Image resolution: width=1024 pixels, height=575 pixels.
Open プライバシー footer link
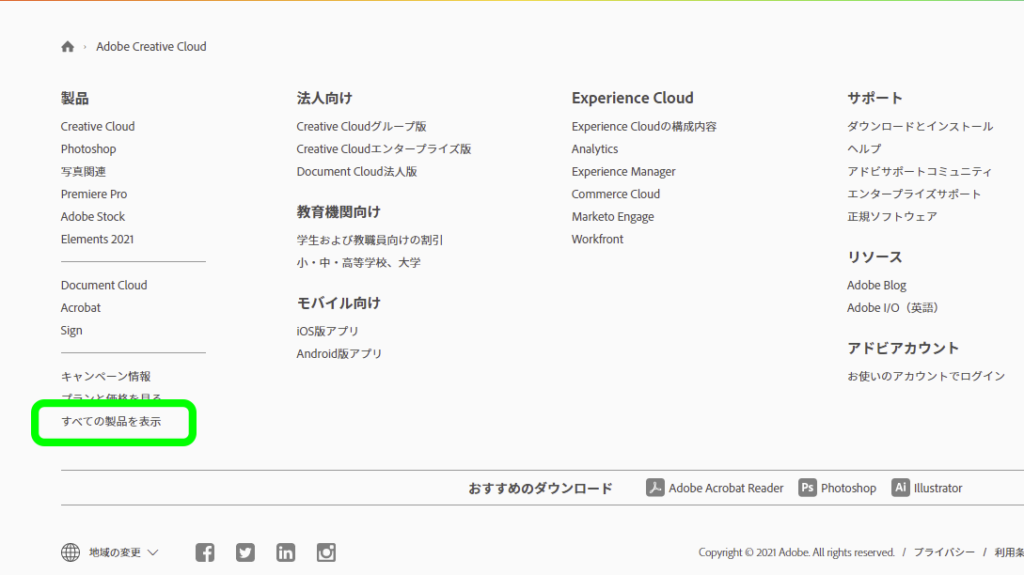(944, 553)
